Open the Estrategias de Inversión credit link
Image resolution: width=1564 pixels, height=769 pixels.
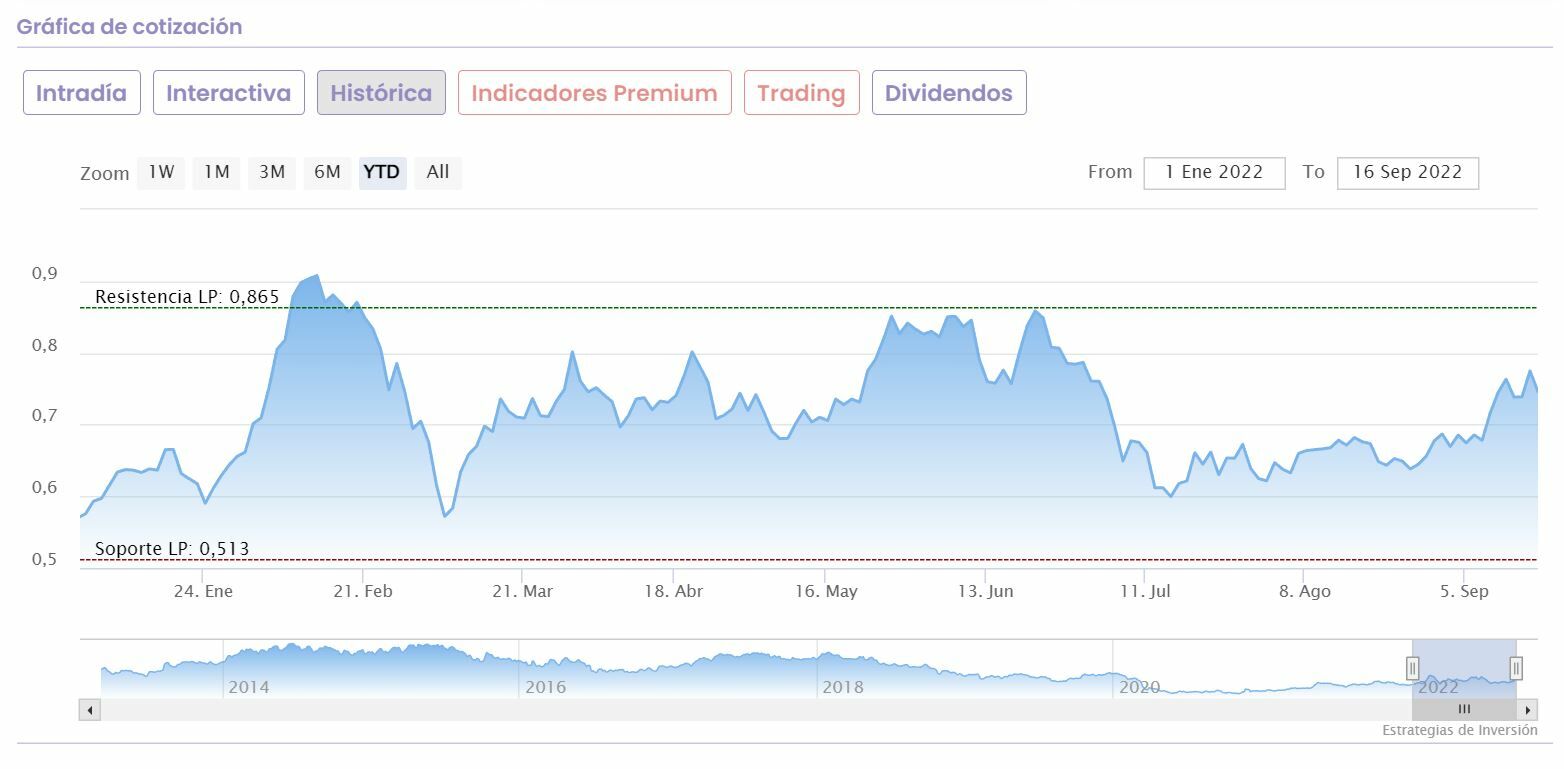click(1459, 731)
